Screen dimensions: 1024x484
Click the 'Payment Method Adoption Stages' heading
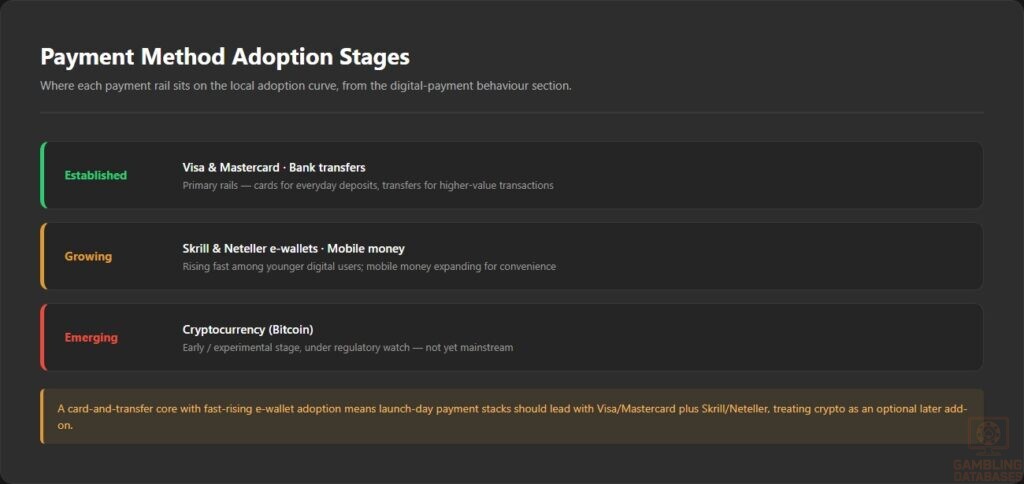point(225,57)
